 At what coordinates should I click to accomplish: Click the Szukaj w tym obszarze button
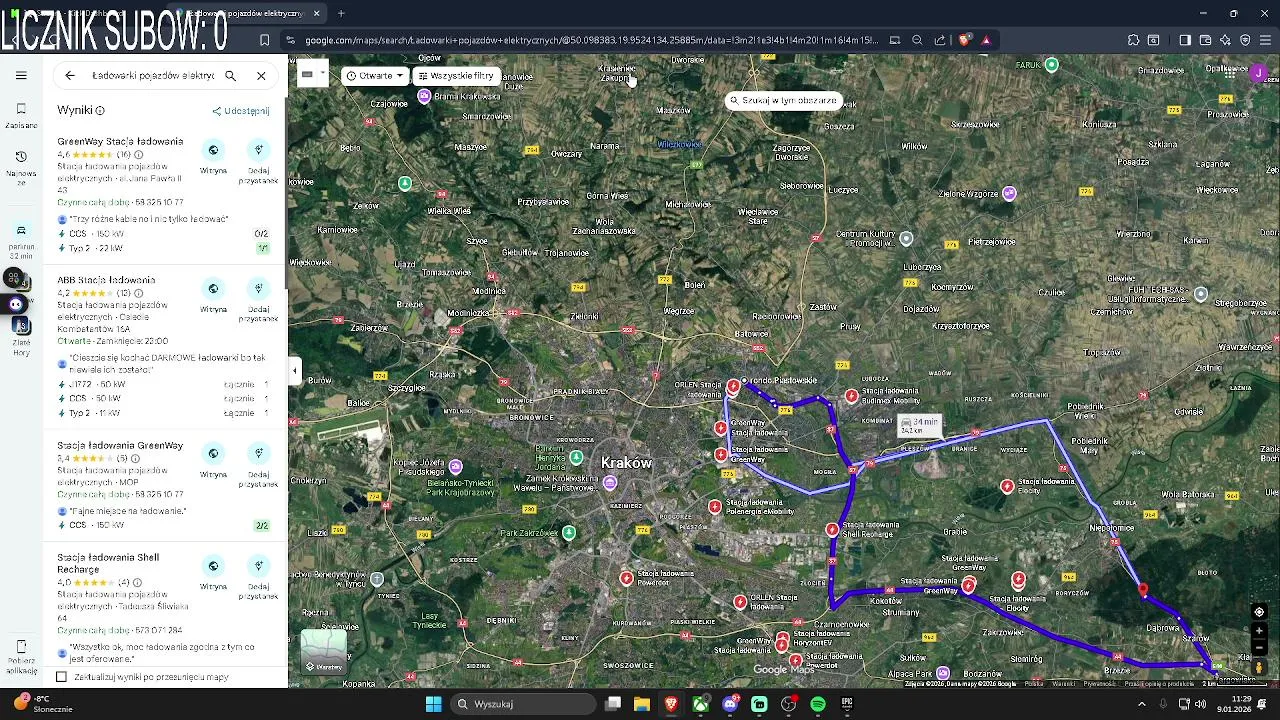783,101
